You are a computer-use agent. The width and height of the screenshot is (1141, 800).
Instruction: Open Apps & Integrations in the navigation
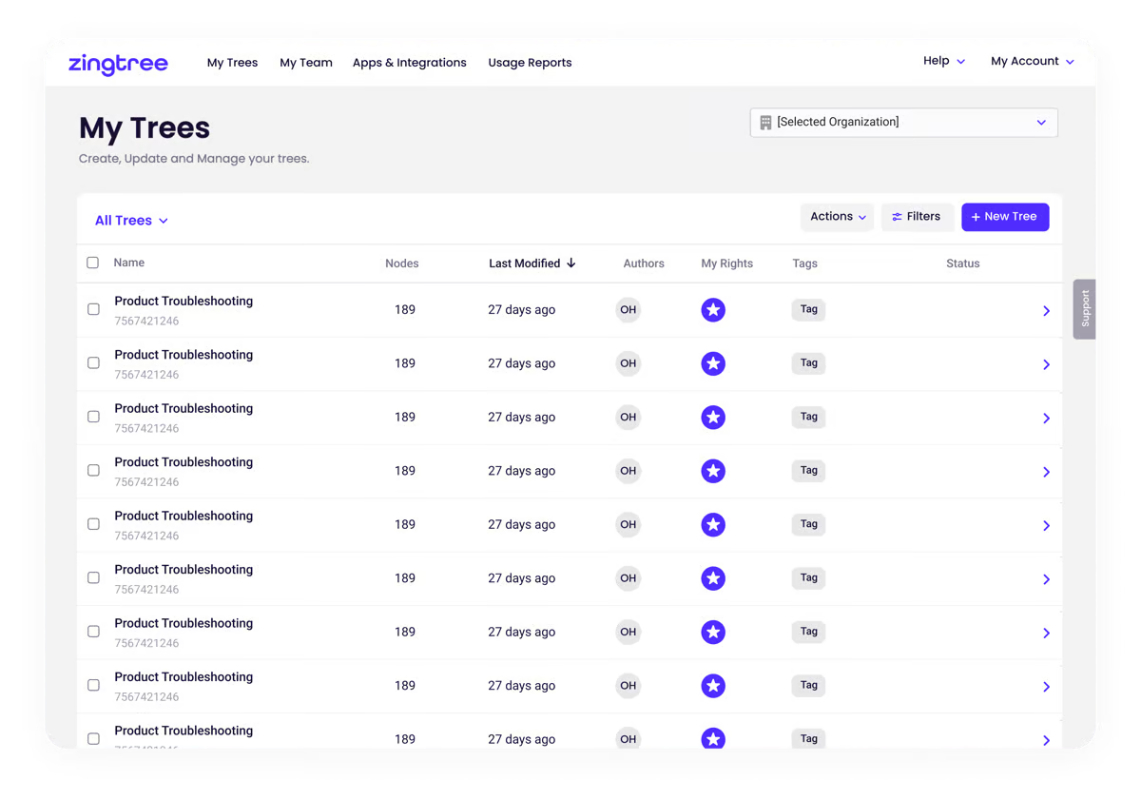pos(409,63)
